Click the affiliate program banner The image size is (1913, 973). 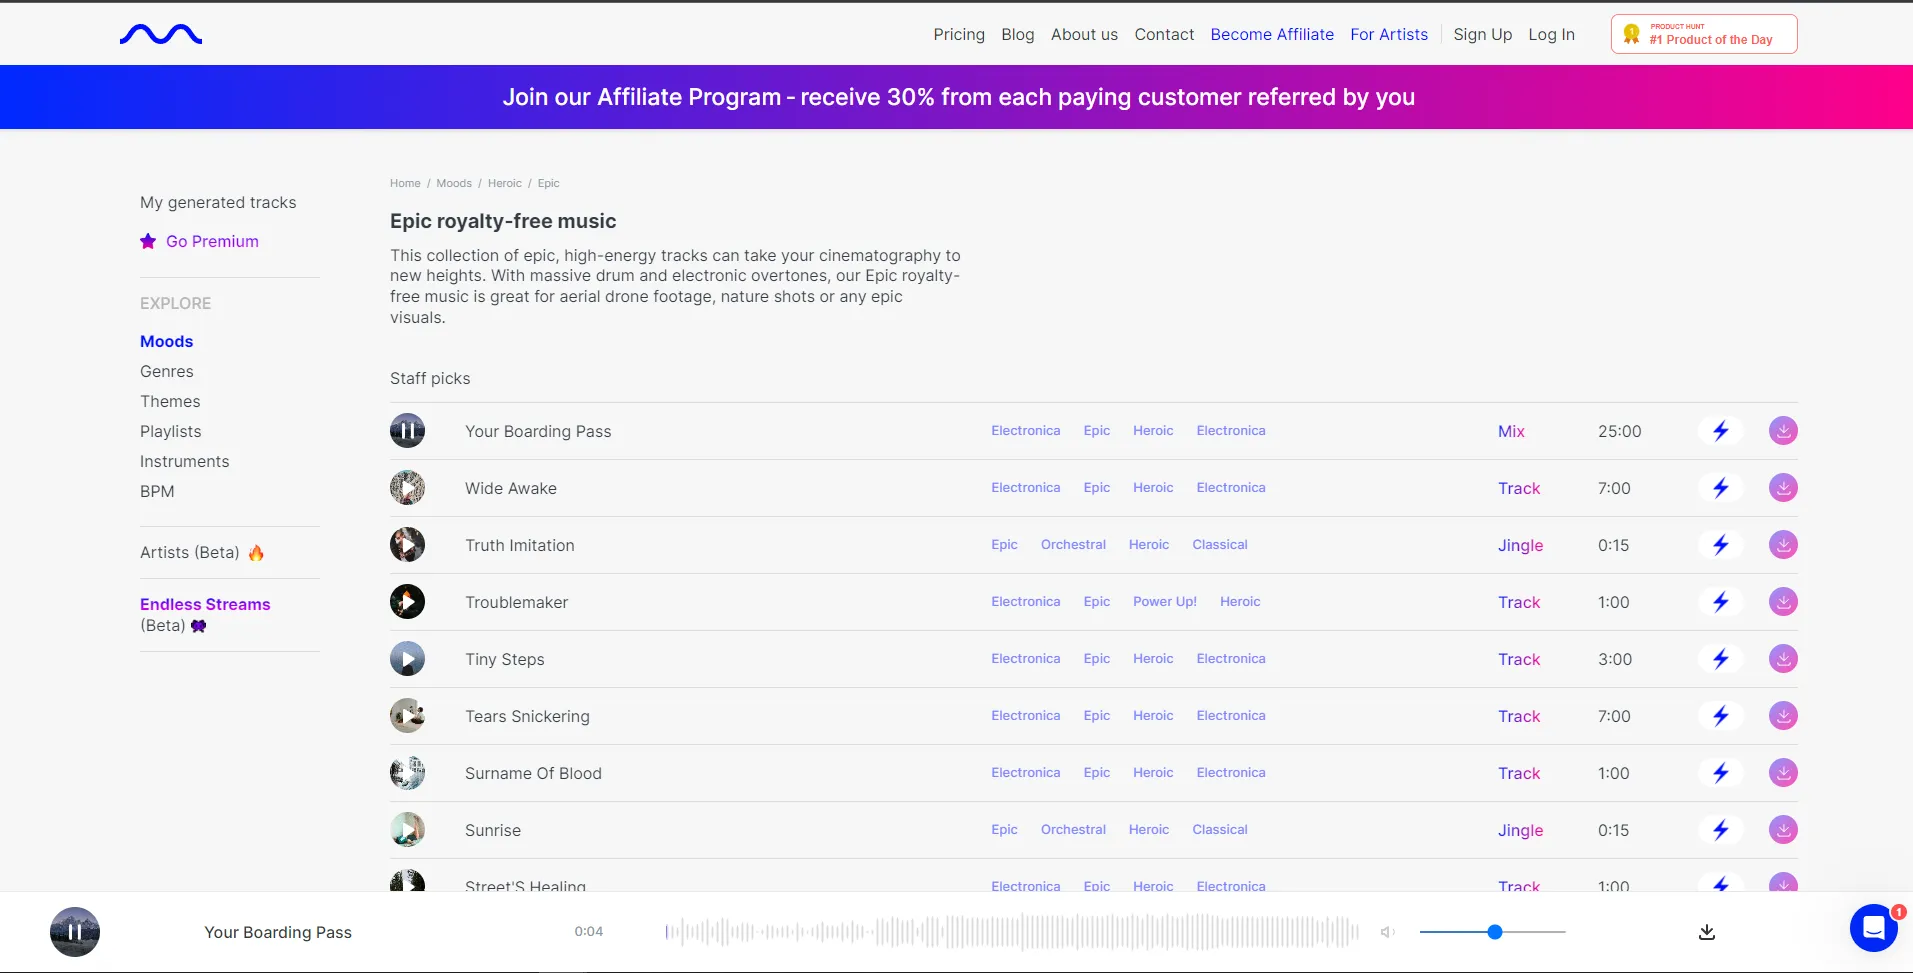(957, 97)
